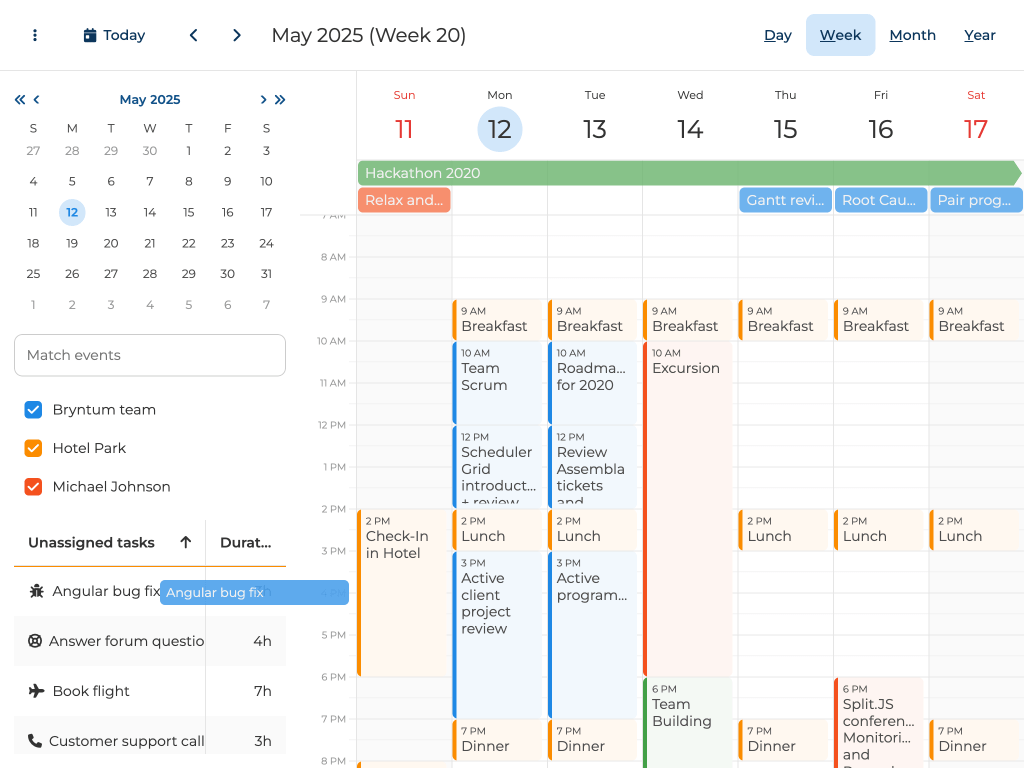The height and width of the screenshot is (768, 1024).
Task: Sort by the Unassigned tasks column header
Action: point(92,542)
